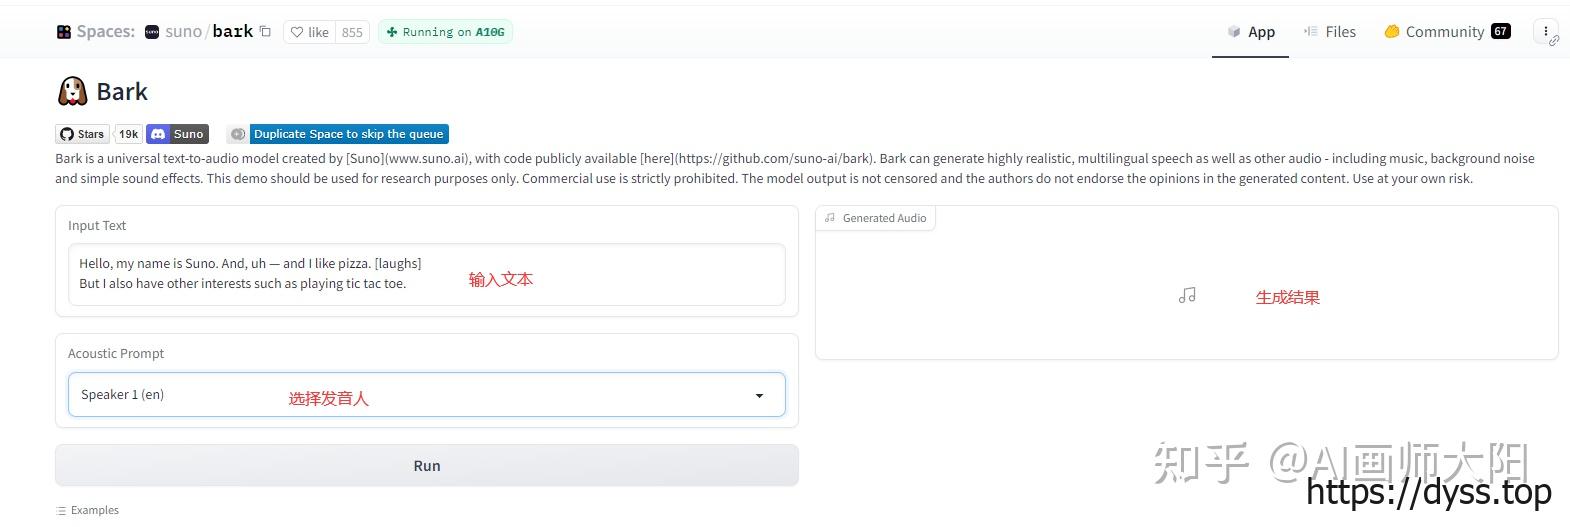The width and height of the screenshot is (1570, 527).
Task: Copy the suno/bark space name
Action: point(265,32)
